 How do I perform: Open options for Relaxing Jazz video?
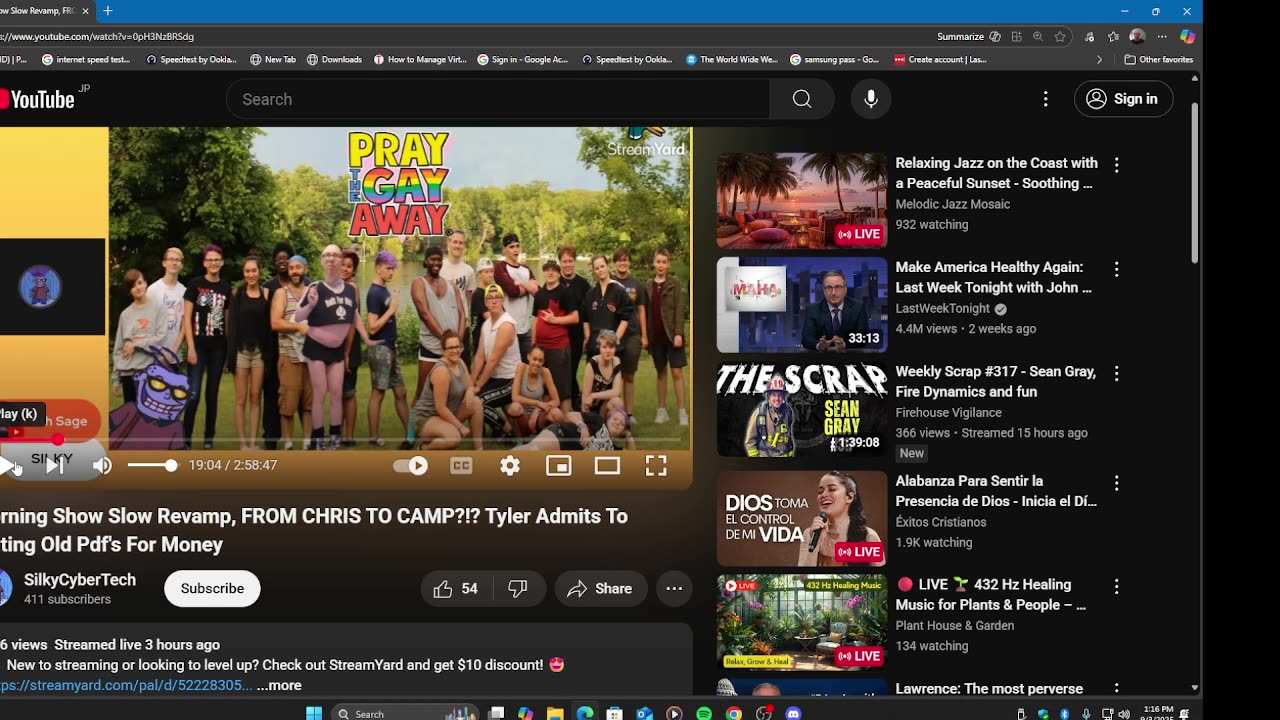(1117, 165)
